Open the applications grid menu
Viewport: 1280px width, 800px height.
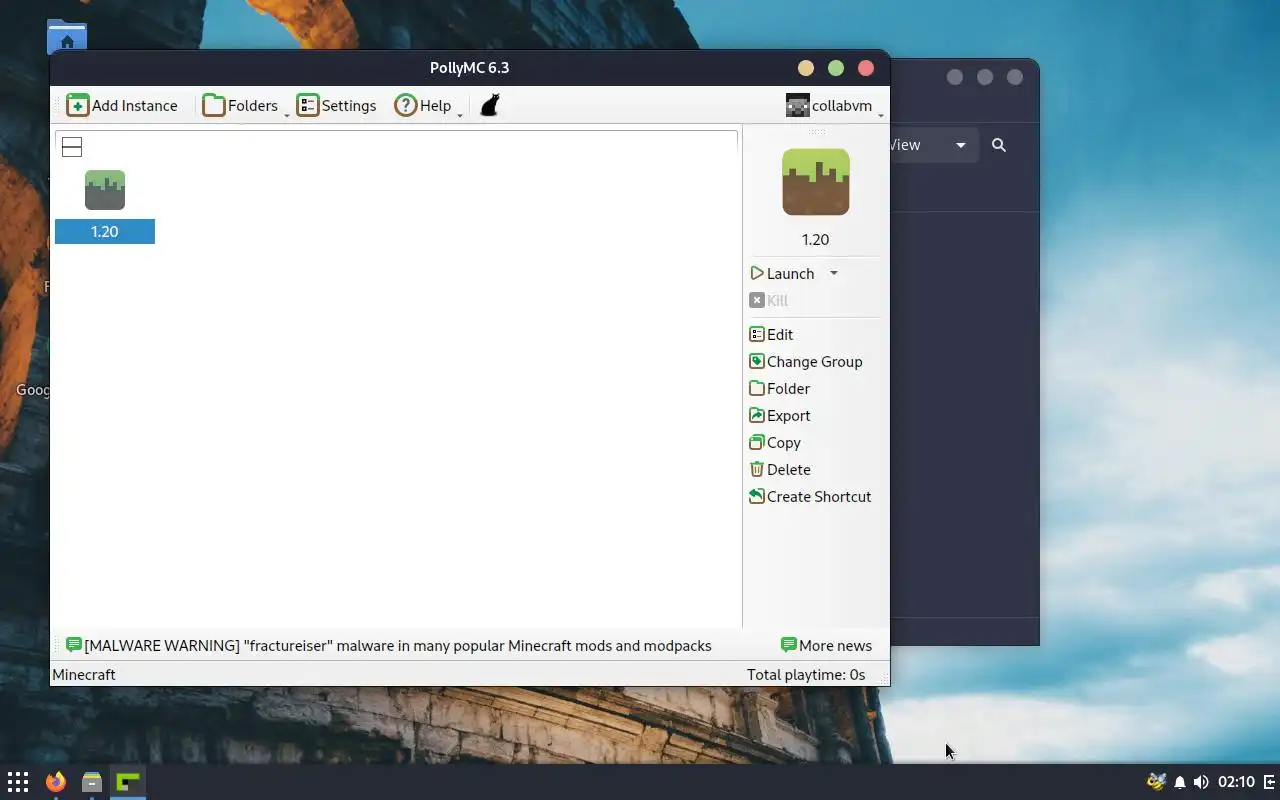(x=18, y=781)
